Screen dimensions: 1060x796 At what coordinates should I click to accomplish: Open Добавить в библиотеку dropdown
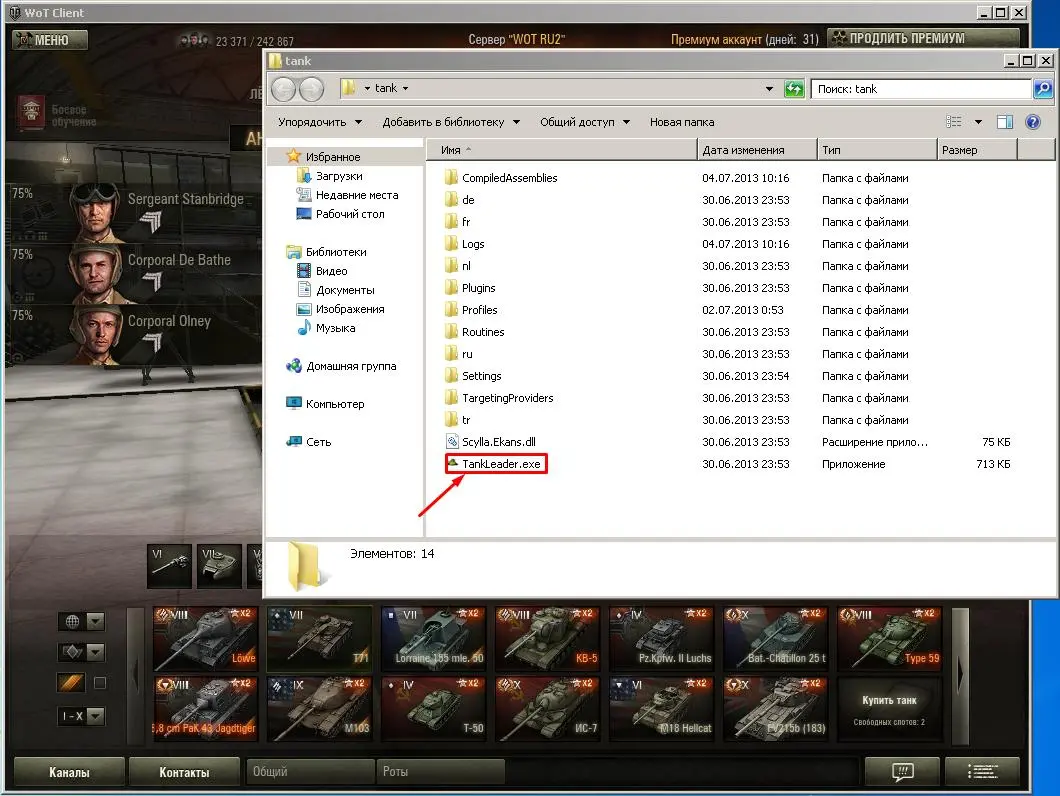[451, 122]
